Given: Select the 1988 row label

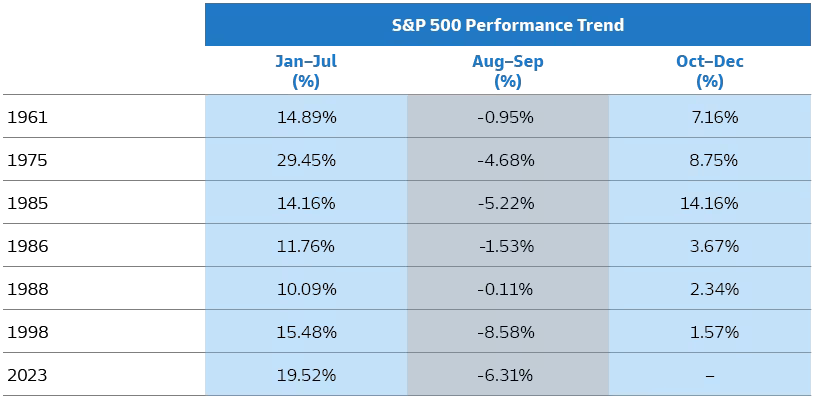Looking at the screenshot, I should pos(27,289).
